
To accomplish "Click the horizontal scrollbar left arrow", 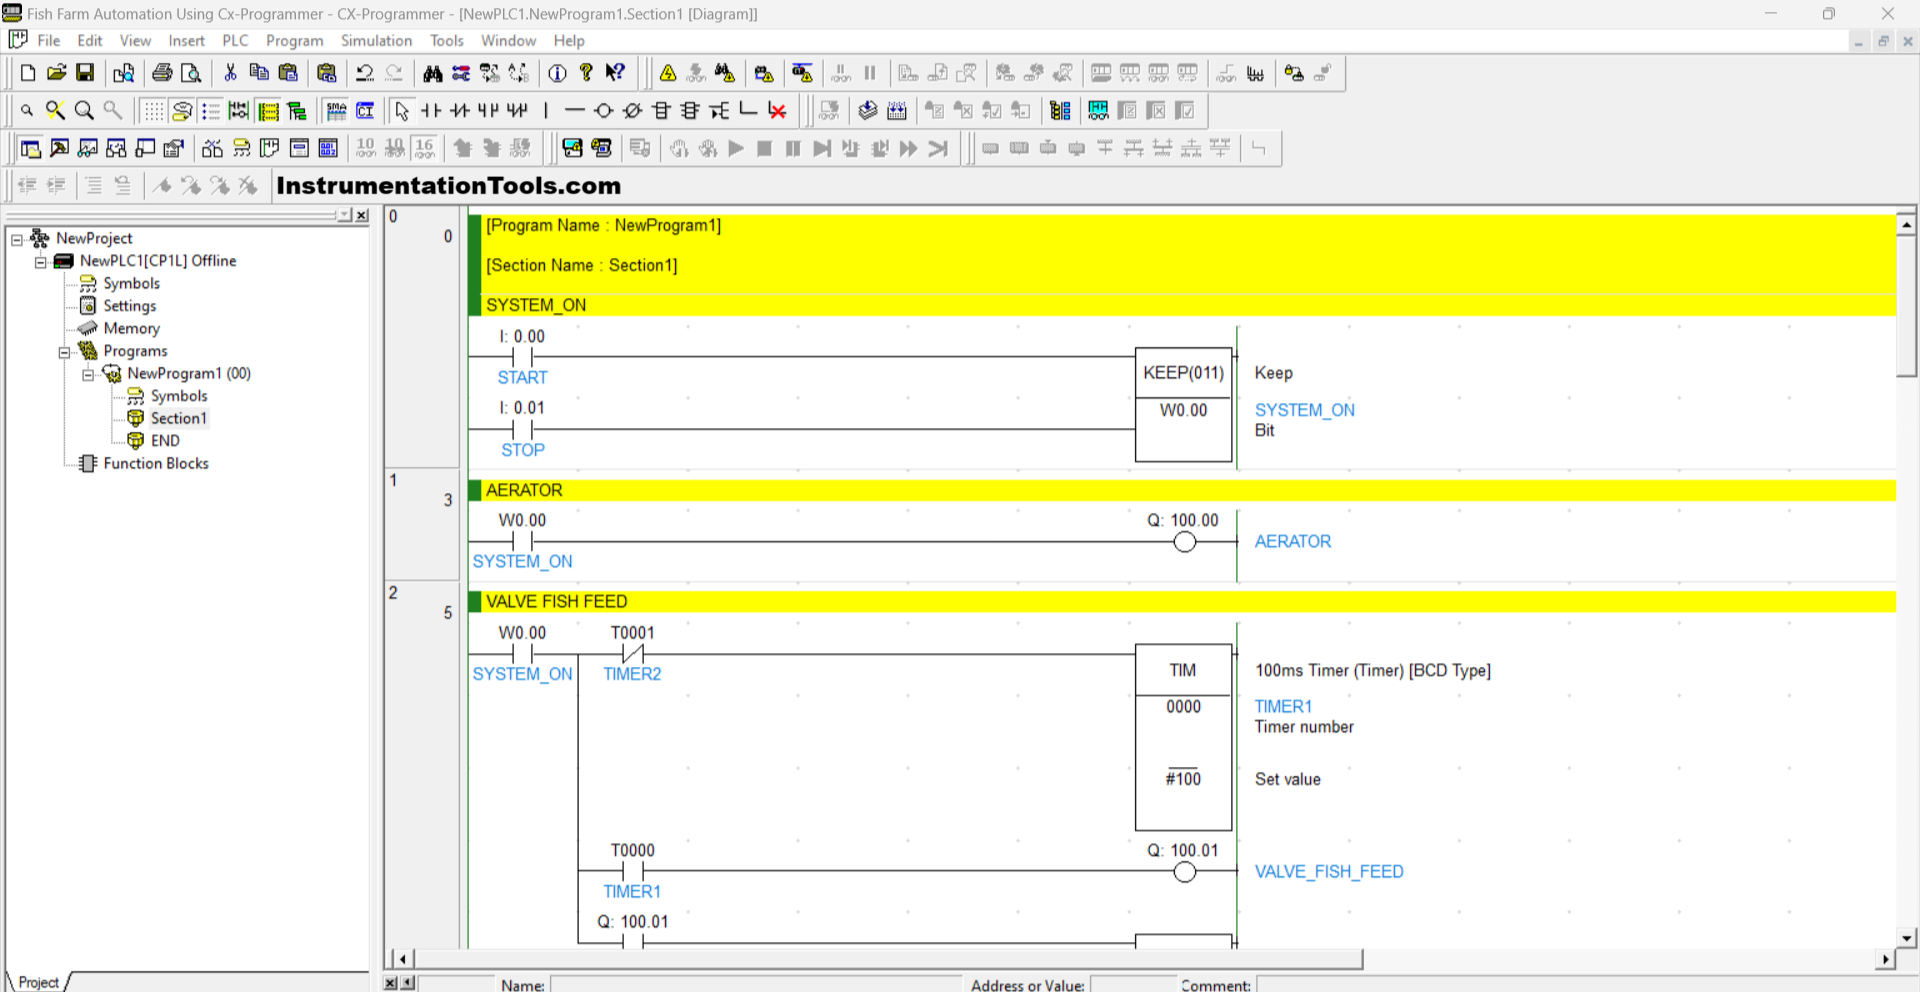I will 402,959.
